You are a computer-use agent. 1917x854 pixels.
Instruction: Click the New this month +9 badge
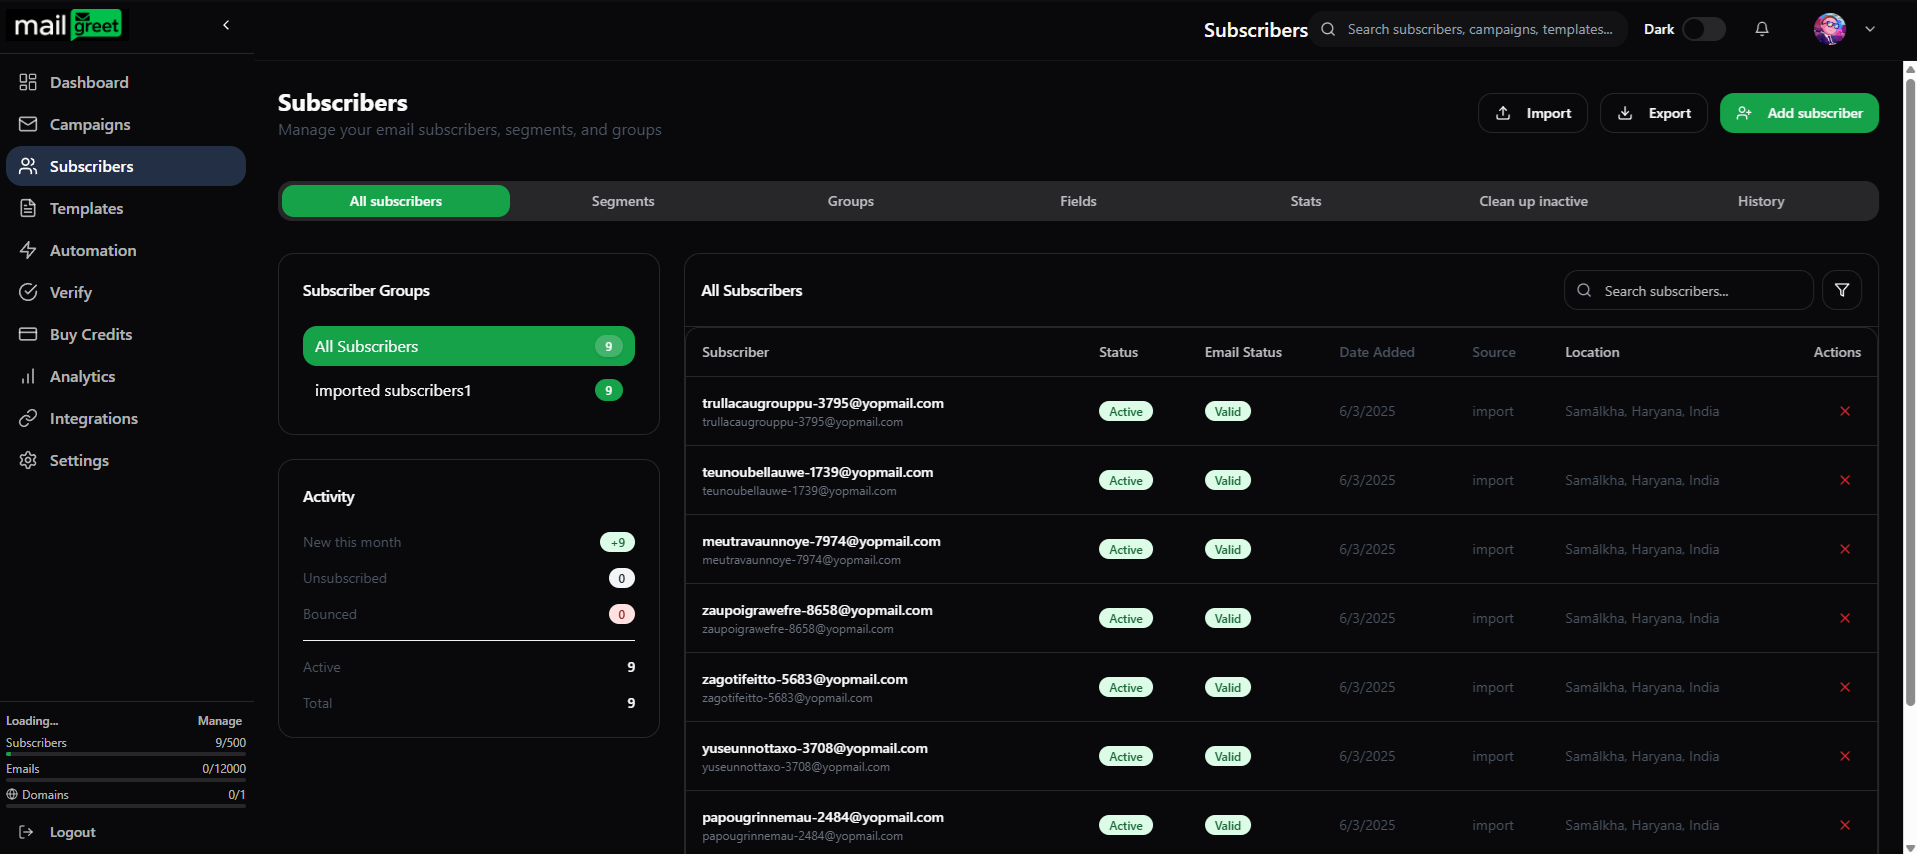click(x=617, y=542)
